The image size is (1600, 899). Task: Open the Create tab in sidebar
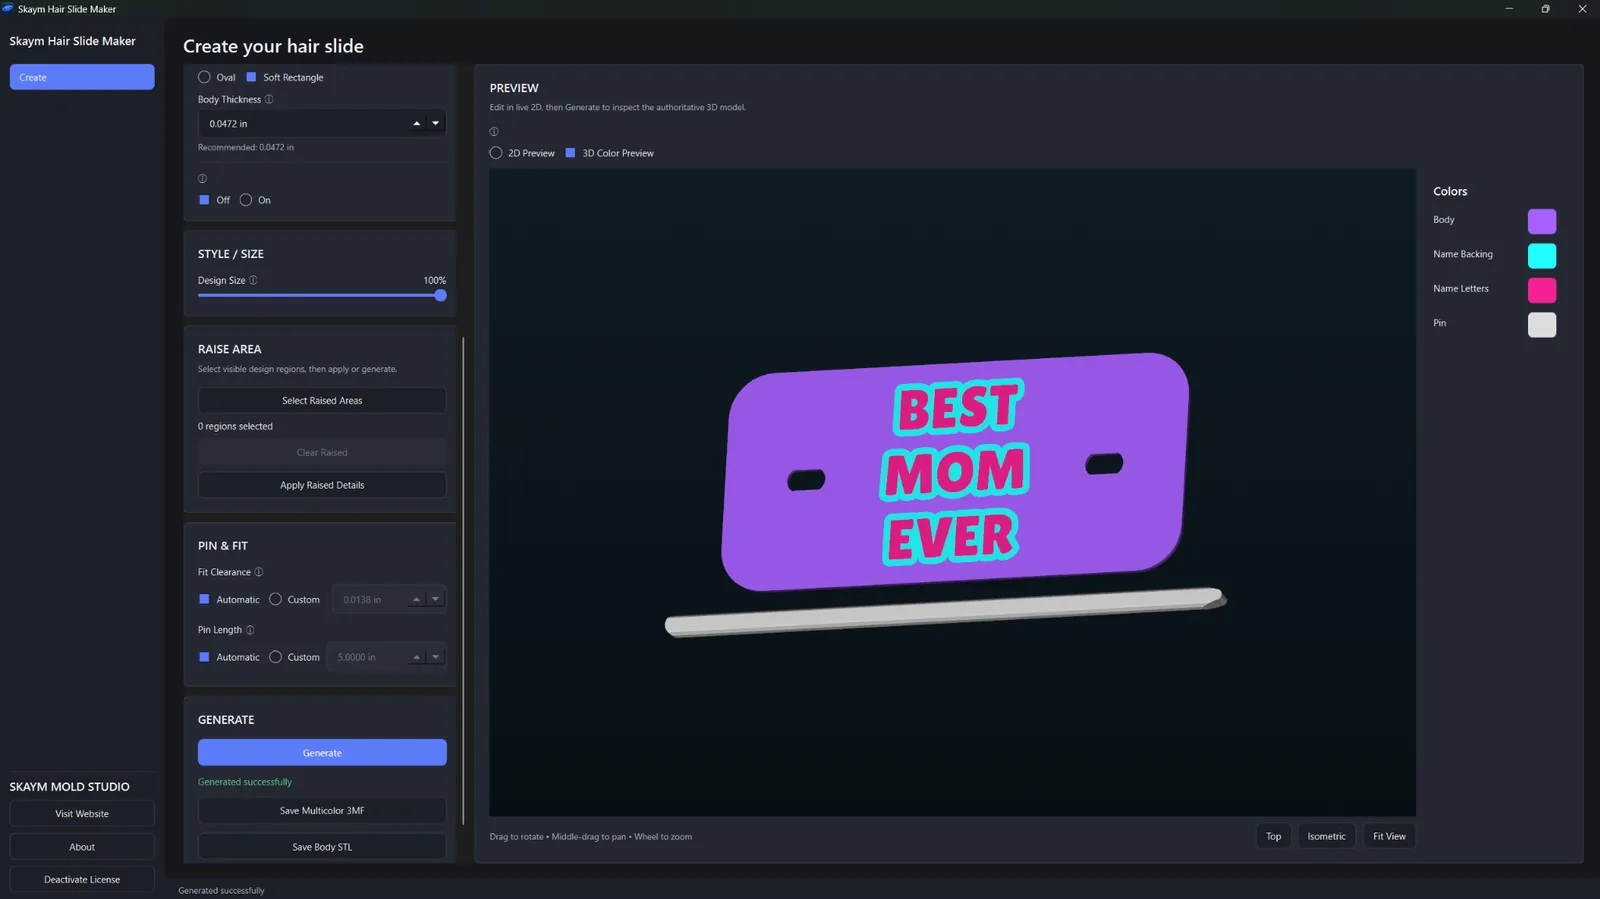82,77
